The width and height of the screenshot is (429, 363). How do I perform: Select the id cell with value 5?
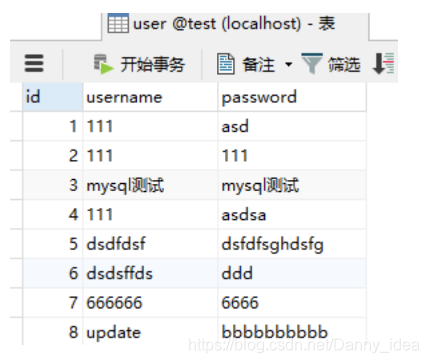click(53, 244)
